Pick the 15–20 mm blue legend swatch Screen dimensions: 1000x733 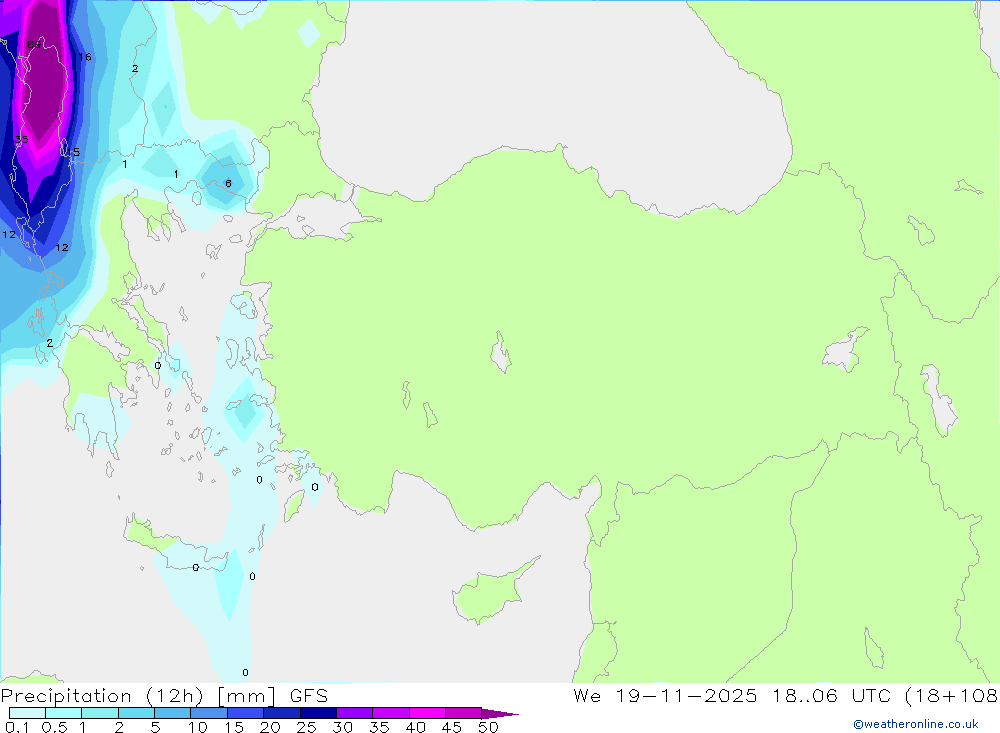[x=245, y=713]
